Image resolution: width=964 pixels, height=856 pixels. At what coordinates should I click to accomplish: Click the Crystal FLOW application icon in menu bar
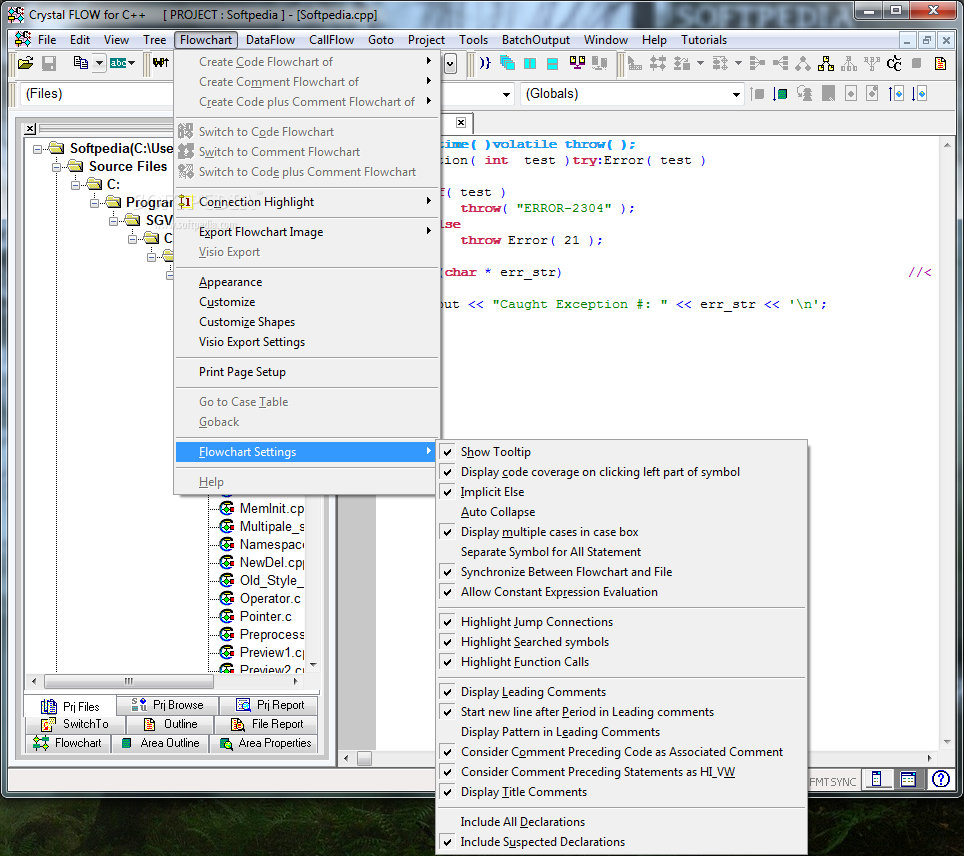(x=23, y=39)
